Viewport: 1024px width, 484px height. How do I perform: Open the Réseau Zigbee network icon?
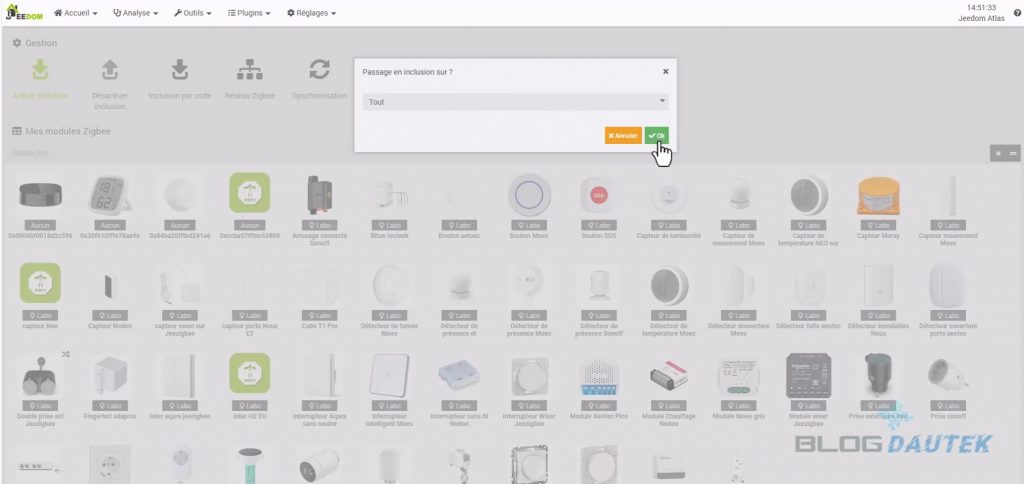249,70
